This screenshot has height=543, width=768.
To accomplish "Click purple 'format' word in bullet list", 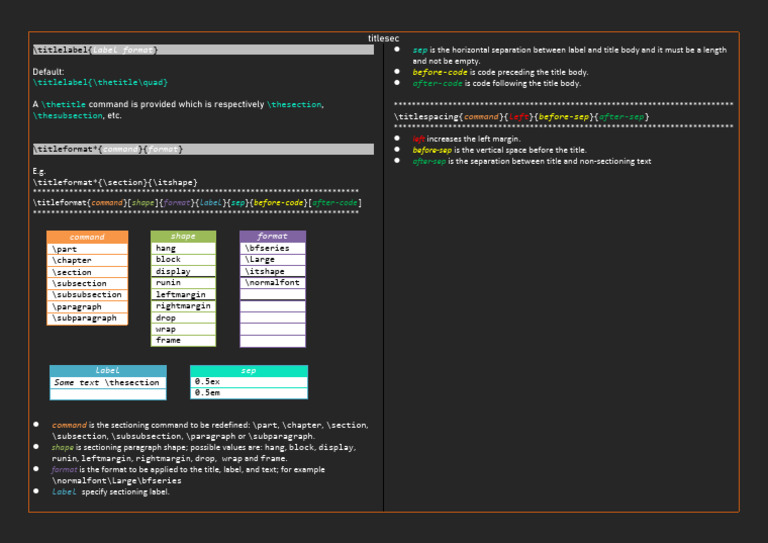I will pyautogui.click(x=64, y=470).
